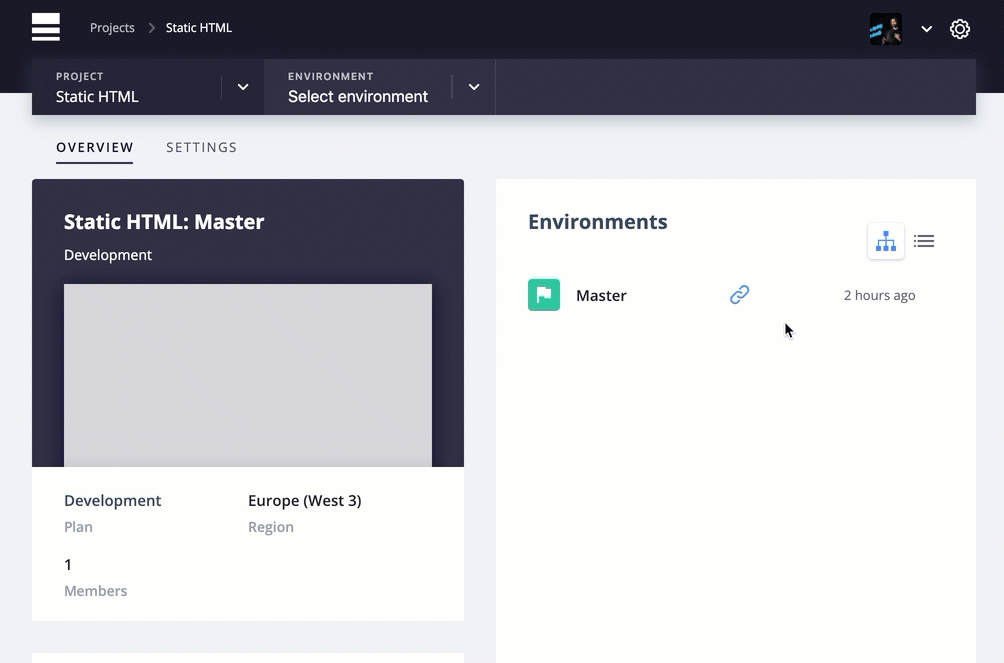Image resolution: width=1004 pixels, height=663 pixels.
Task: Click Static HTML in the breadcrumb
Action: point(198,28)
